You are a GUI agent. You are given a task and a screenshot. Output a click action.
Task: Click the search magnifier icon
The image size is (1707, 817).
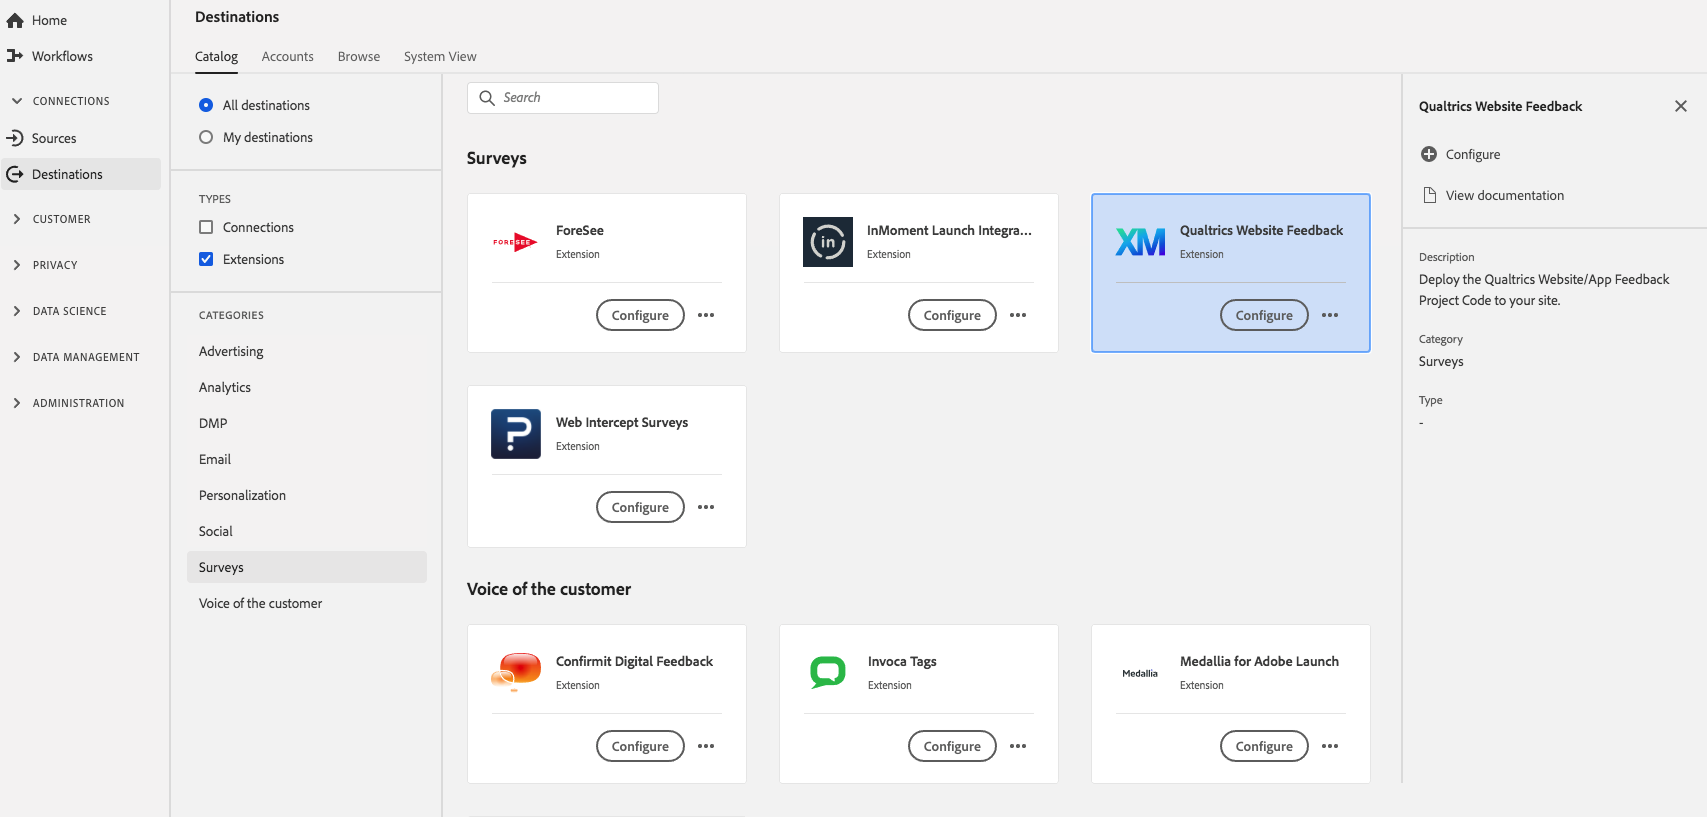[x=487, y=98]
